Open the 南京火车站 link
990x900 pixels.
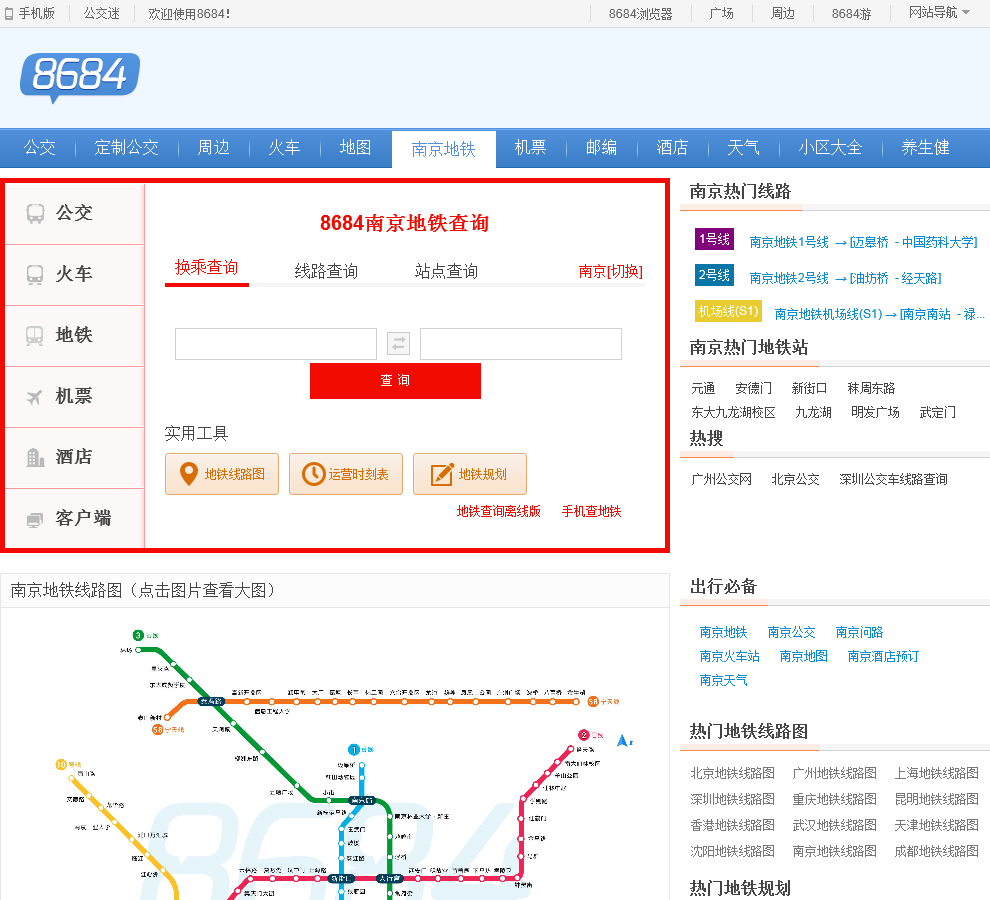point(730,656)
